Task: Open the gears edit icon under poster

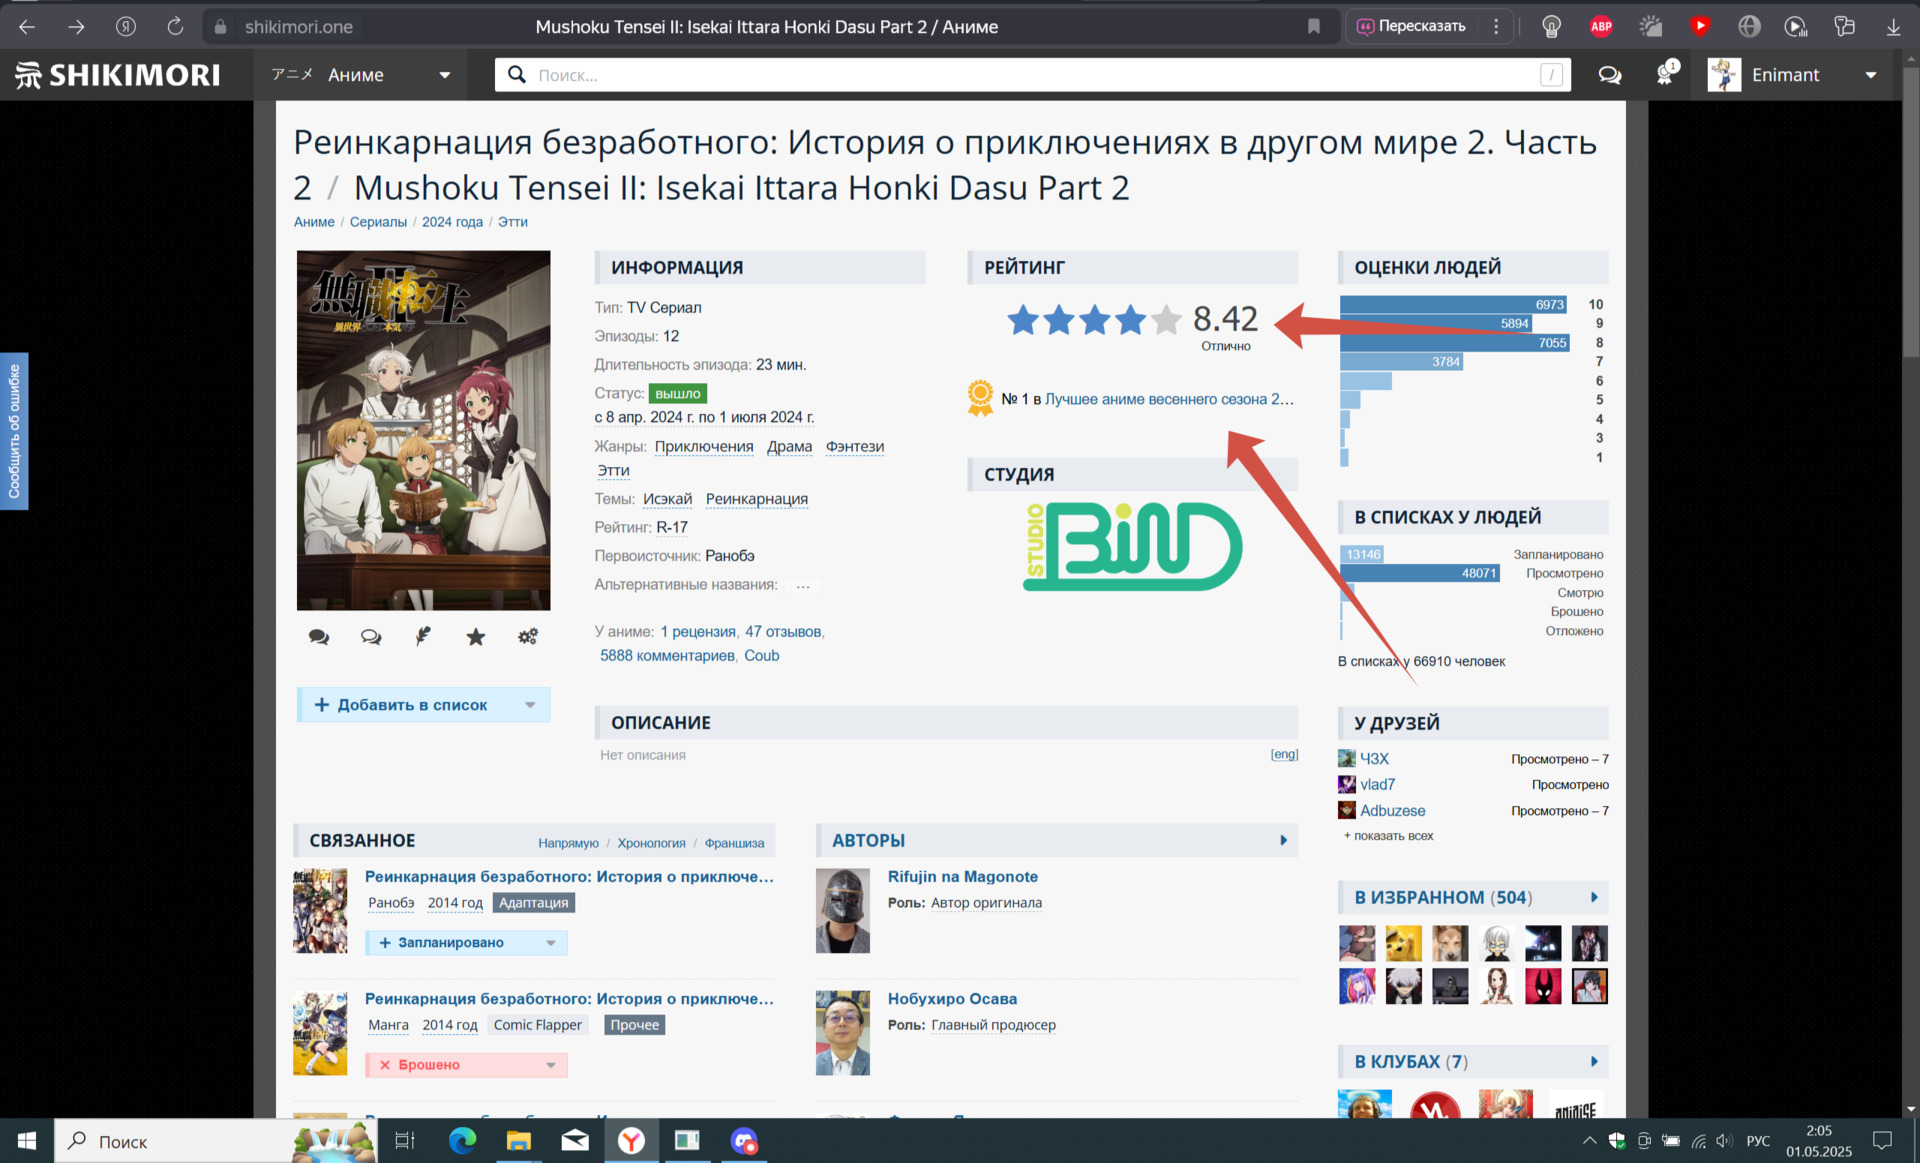Action: (528, 636)
